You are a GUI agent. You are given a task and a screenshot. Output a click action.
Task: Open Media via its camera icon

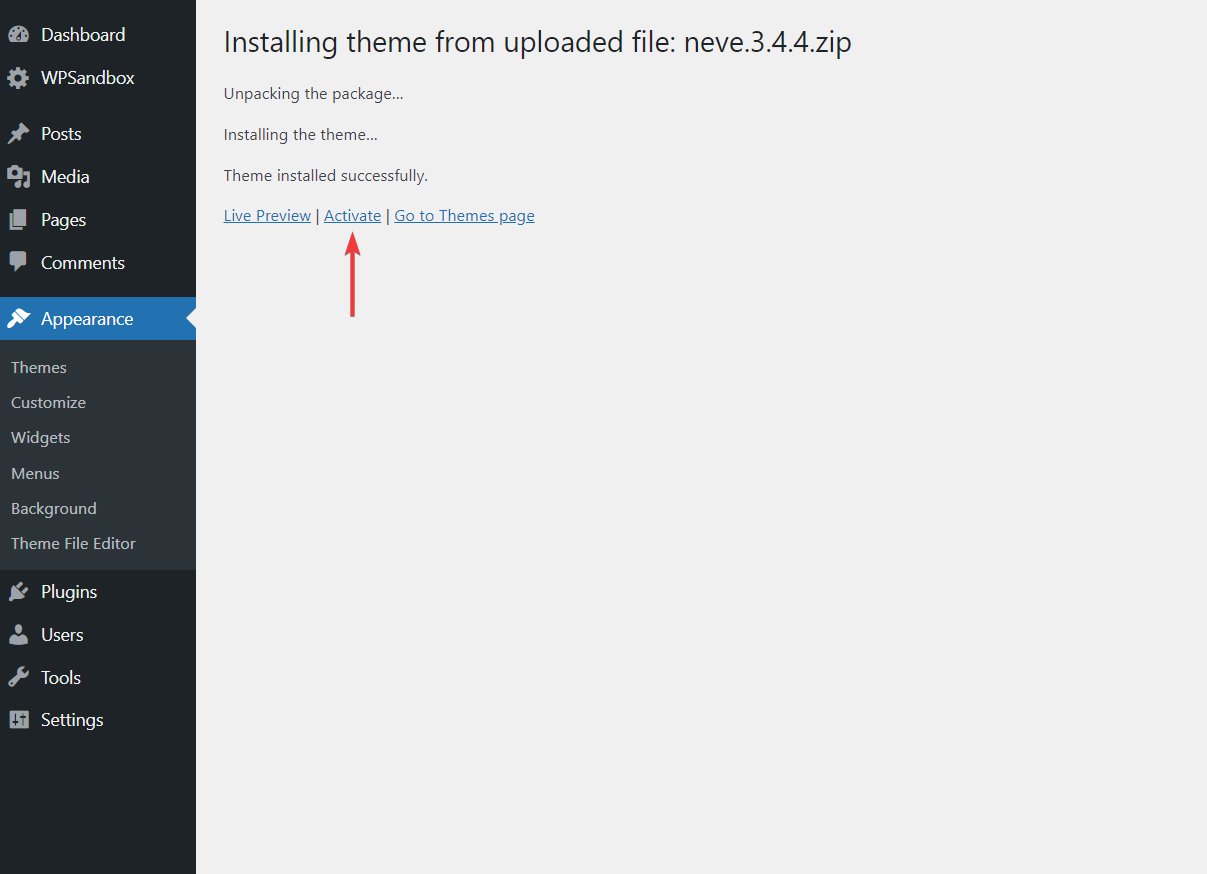click(21, 176)
